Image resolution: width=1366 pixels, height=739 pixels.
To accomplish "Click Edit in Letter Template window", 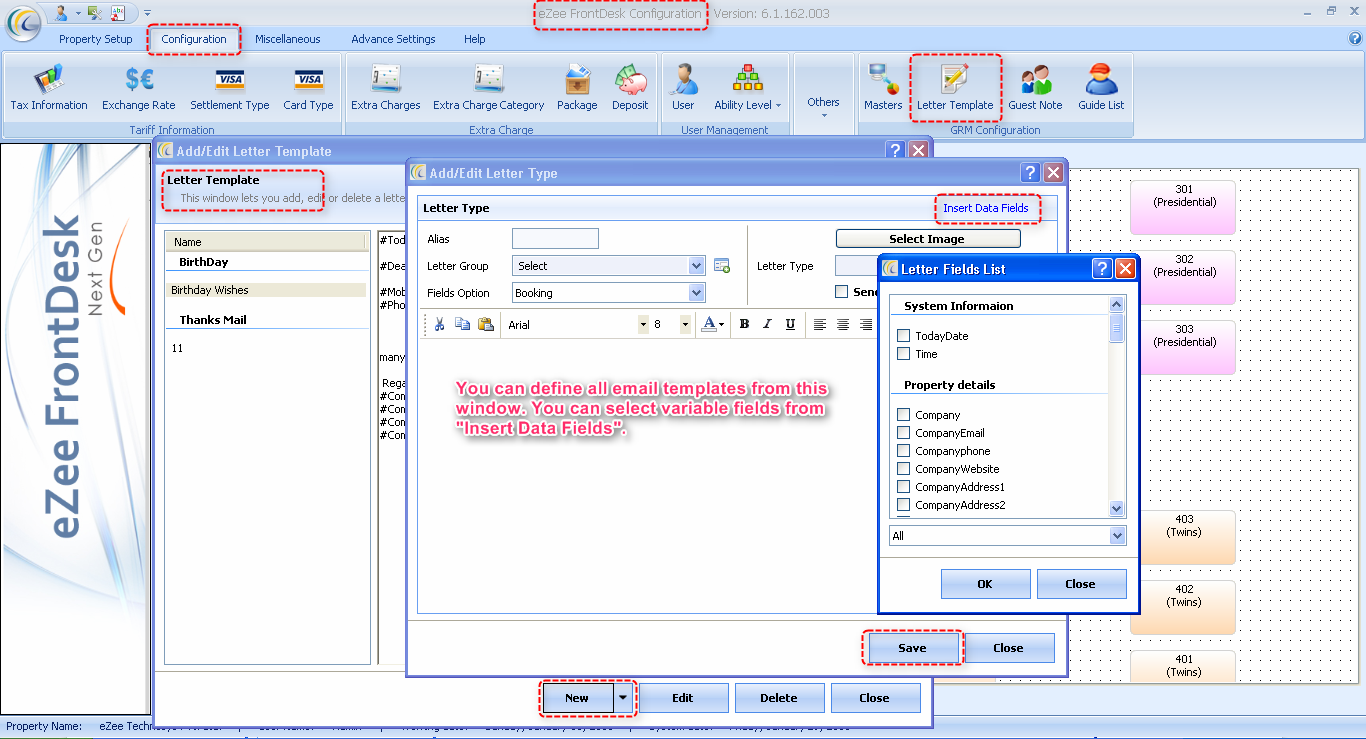I will coord(682,698).
